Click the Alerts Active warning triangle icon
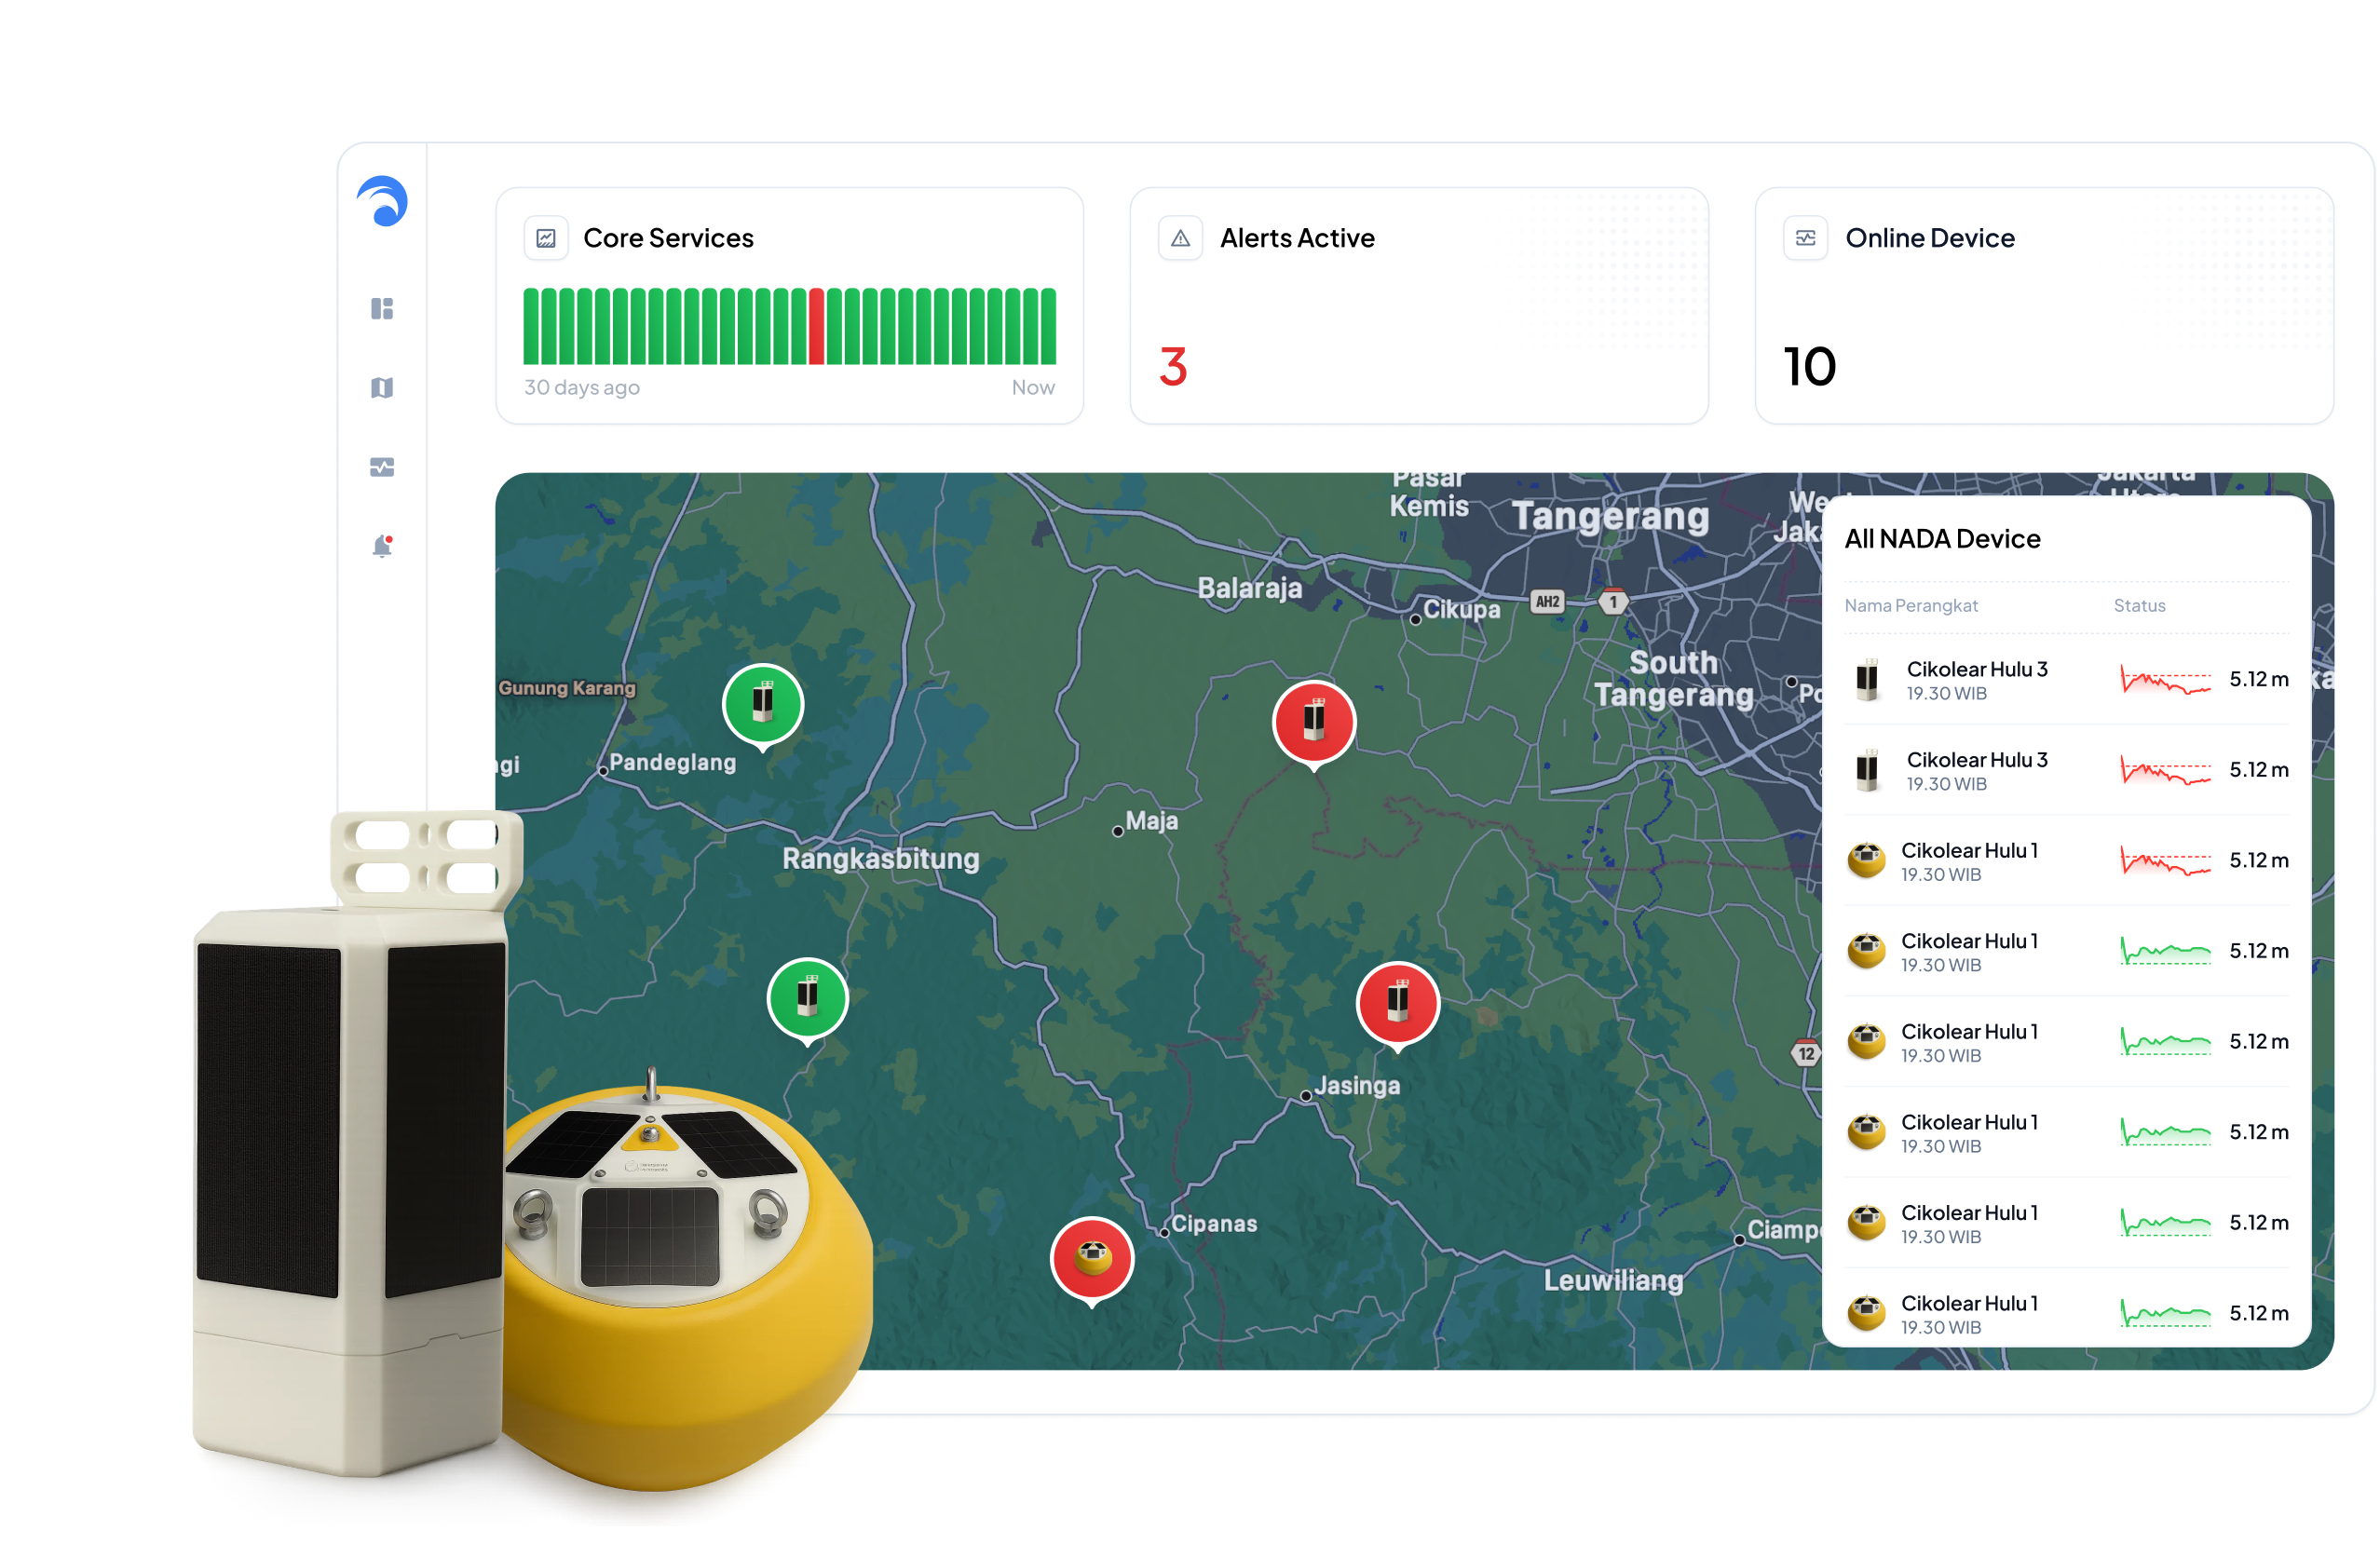 (x=1180, y=238)
